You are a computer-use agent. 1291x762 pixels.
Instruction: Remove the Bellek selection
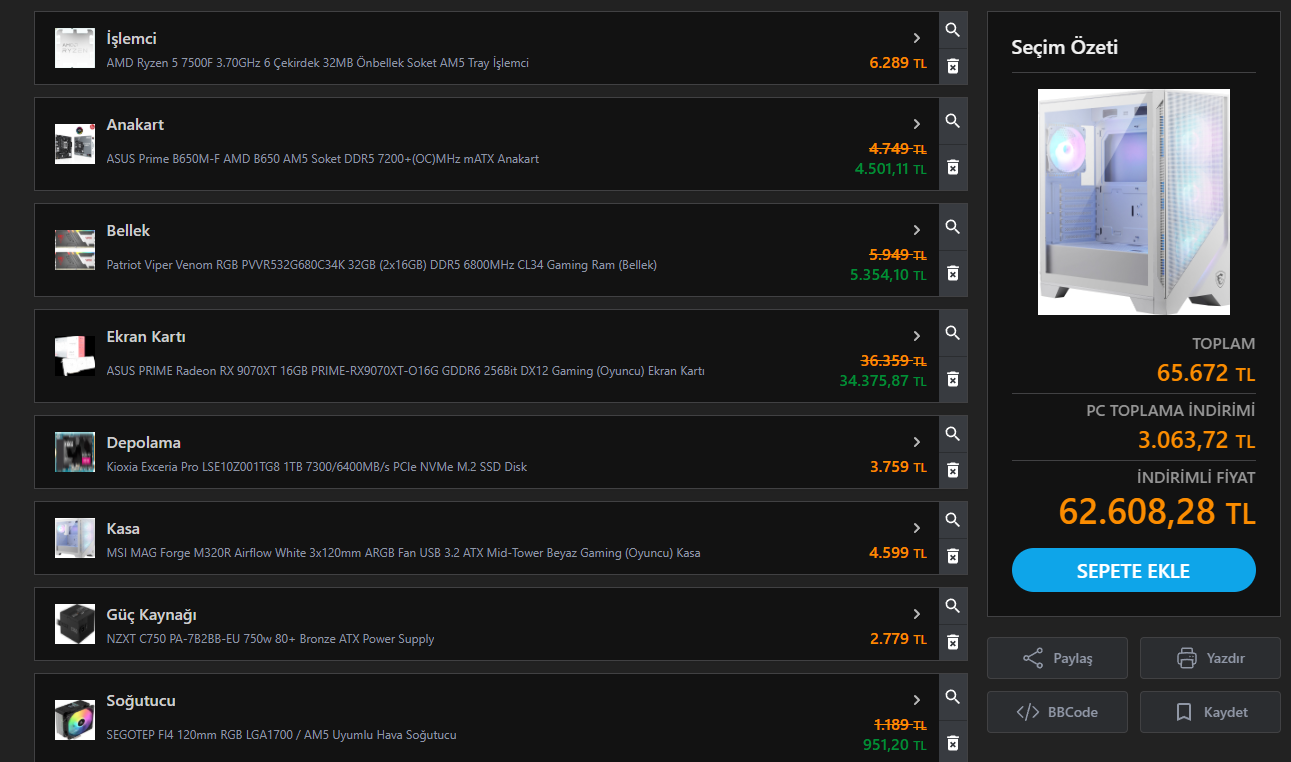[953, 273]
